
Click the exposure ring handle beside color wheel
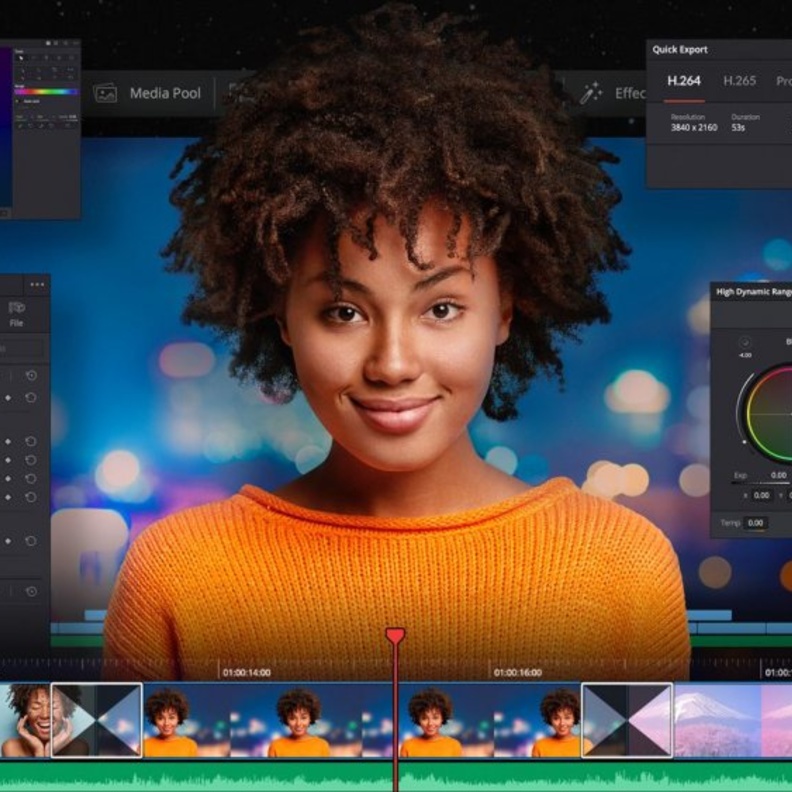(x=744, y=442)
